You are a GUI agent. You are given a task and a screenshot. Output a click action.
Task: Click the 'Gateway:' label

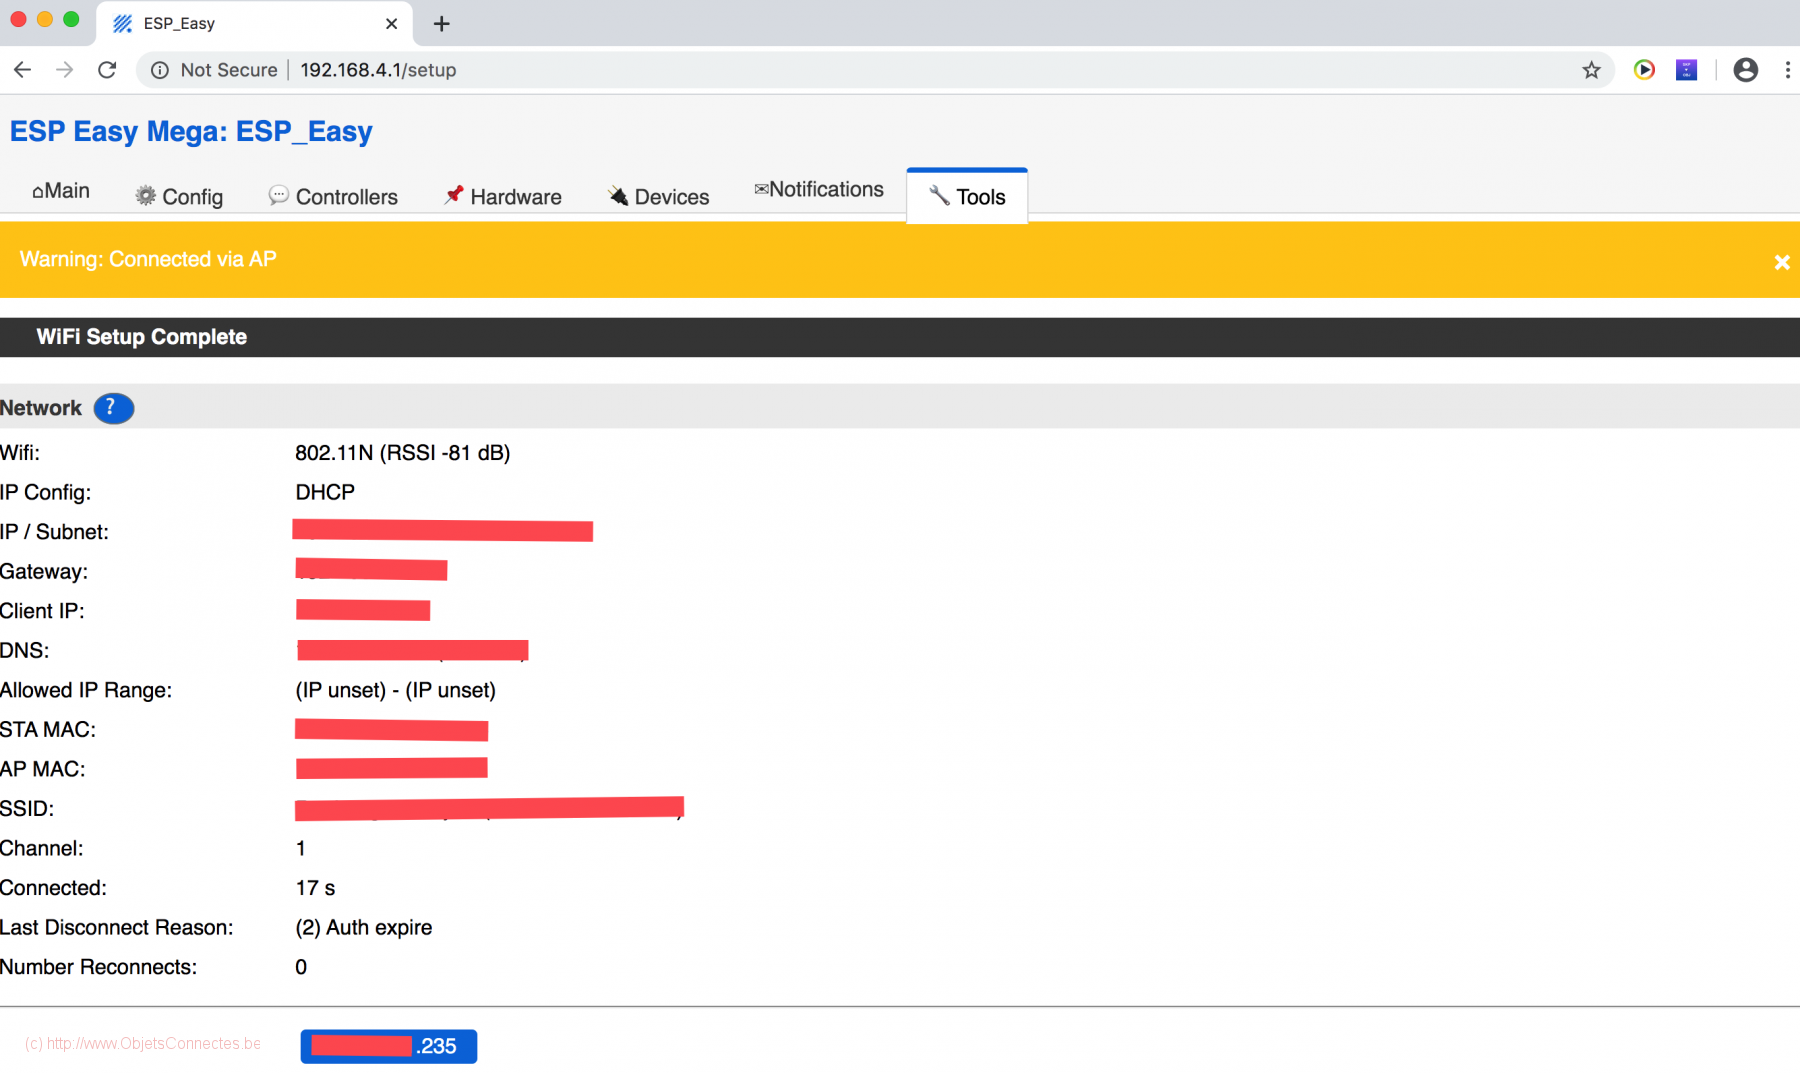coord(44,572)
